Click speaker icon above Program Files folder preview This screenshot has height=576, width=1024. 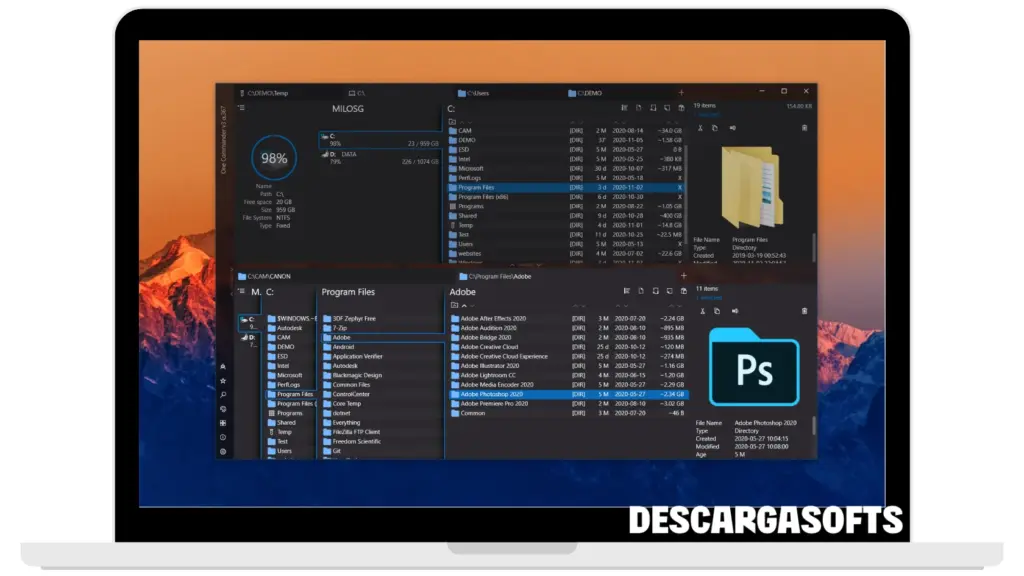tap(732, 128)
